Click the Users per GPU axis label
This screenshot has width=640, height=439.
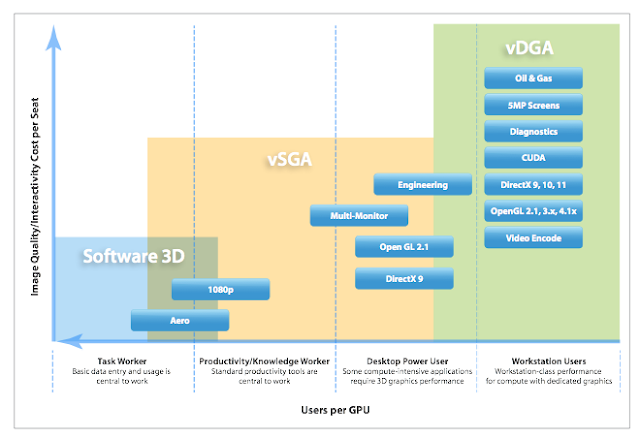(335, 410)
